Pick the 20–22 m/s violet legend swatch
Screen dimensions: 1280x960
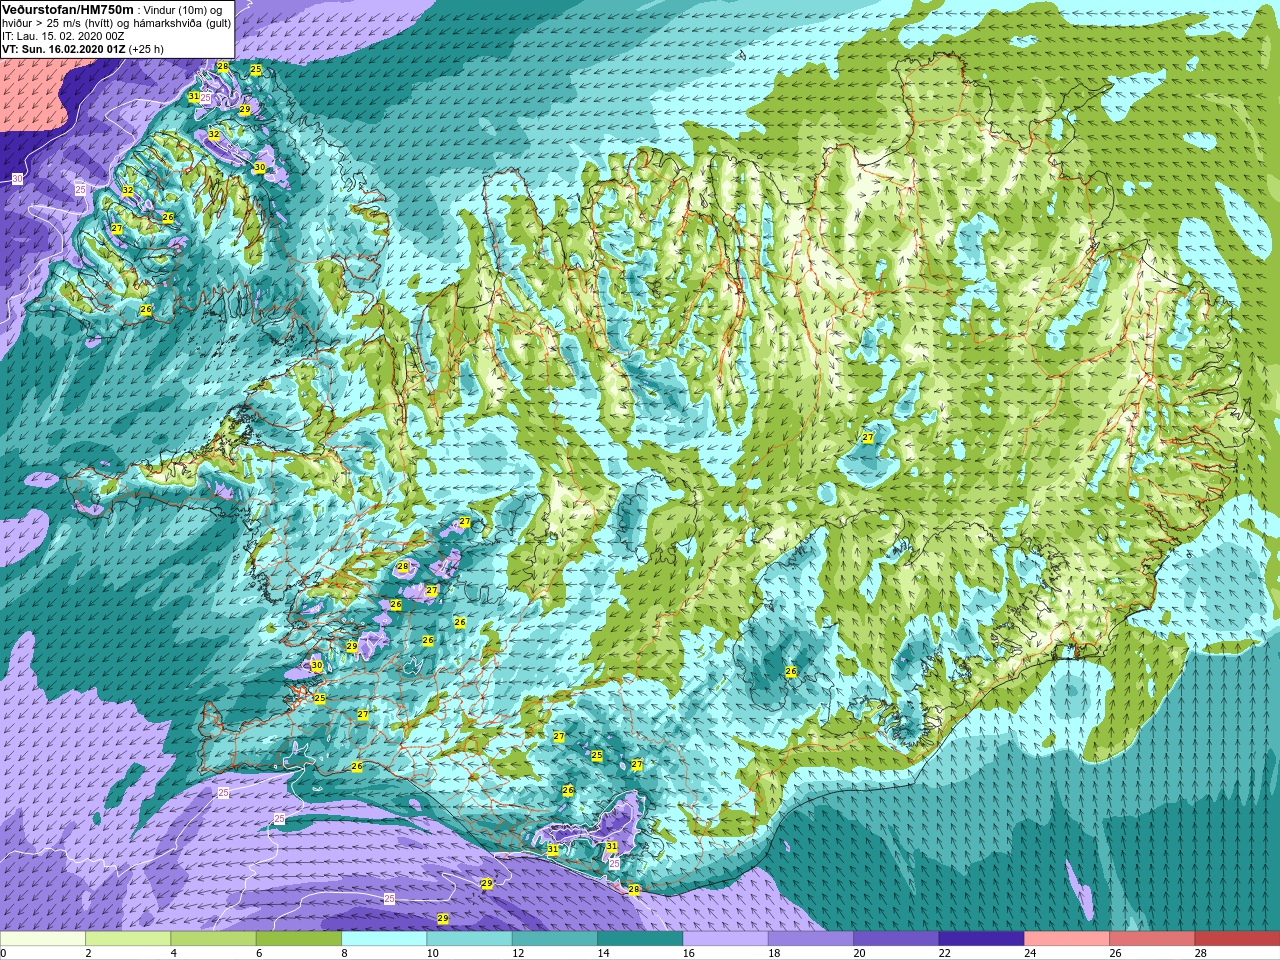click(x=896, y=939)
